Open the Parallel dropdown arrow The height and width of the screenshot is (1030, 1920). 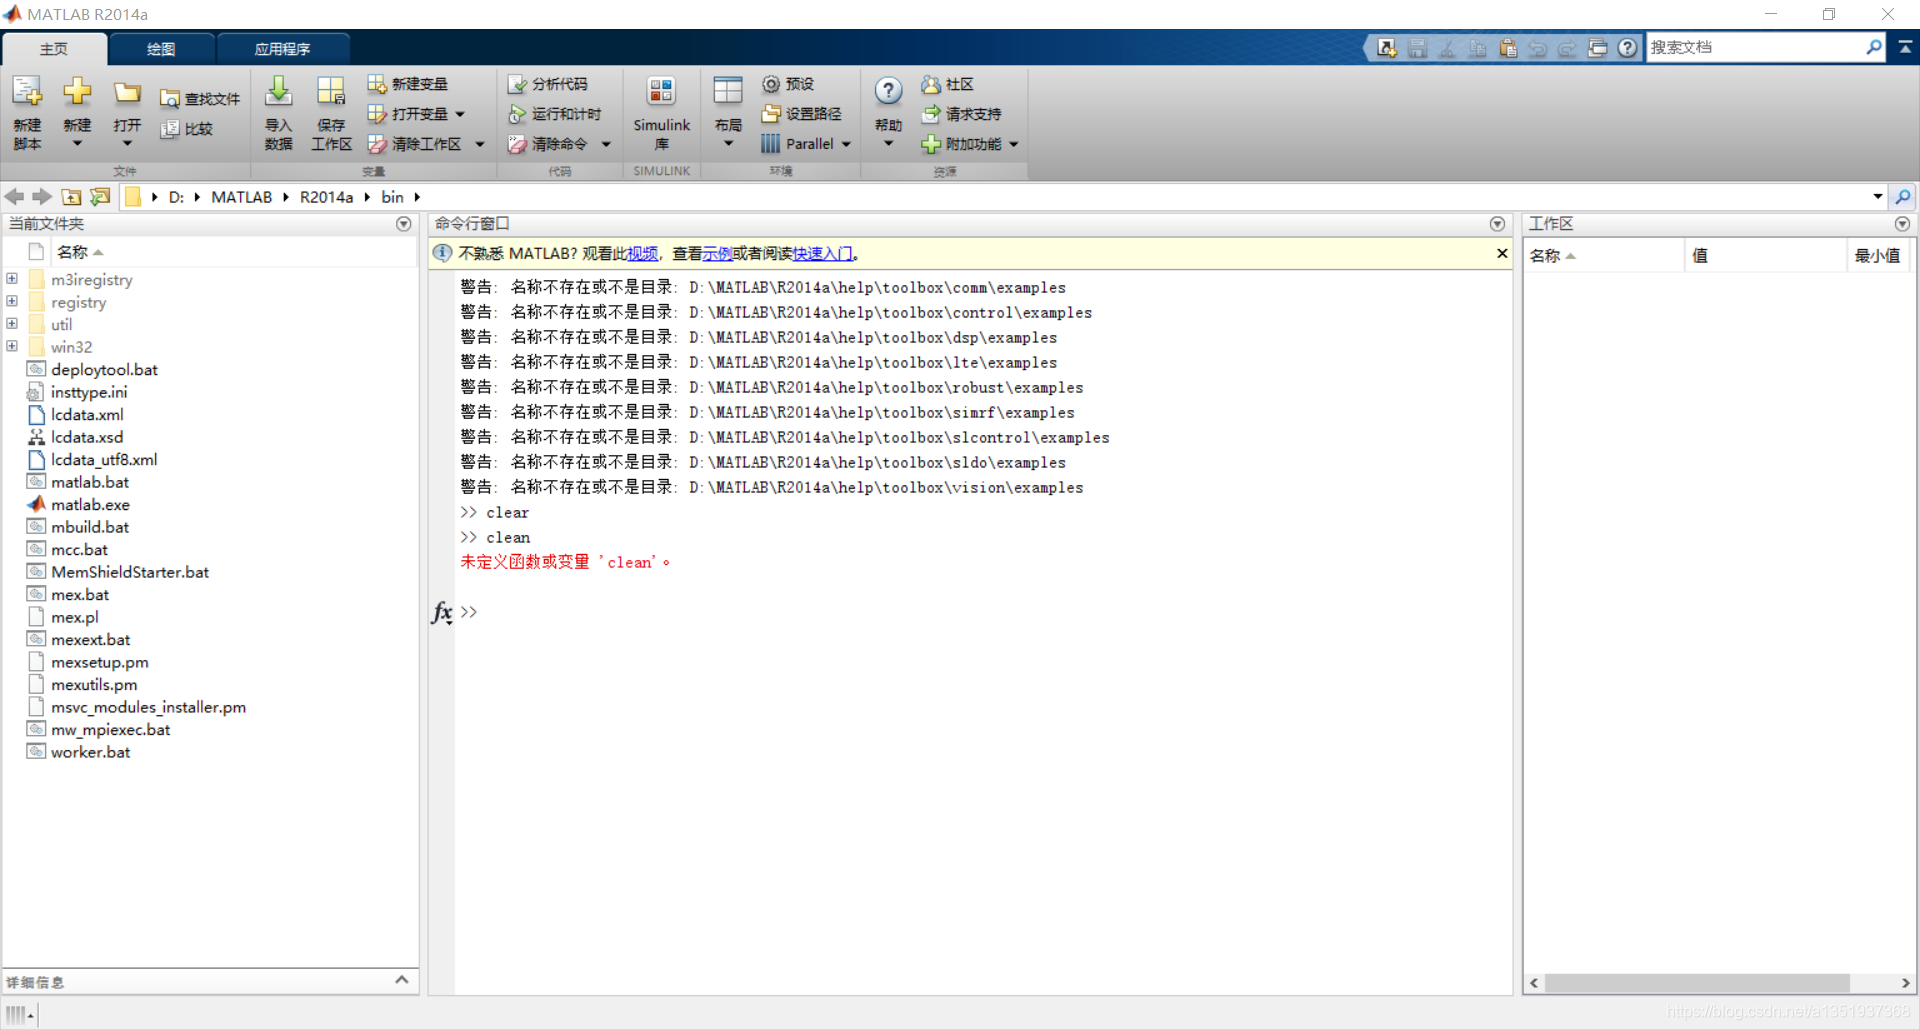point(846,144)
